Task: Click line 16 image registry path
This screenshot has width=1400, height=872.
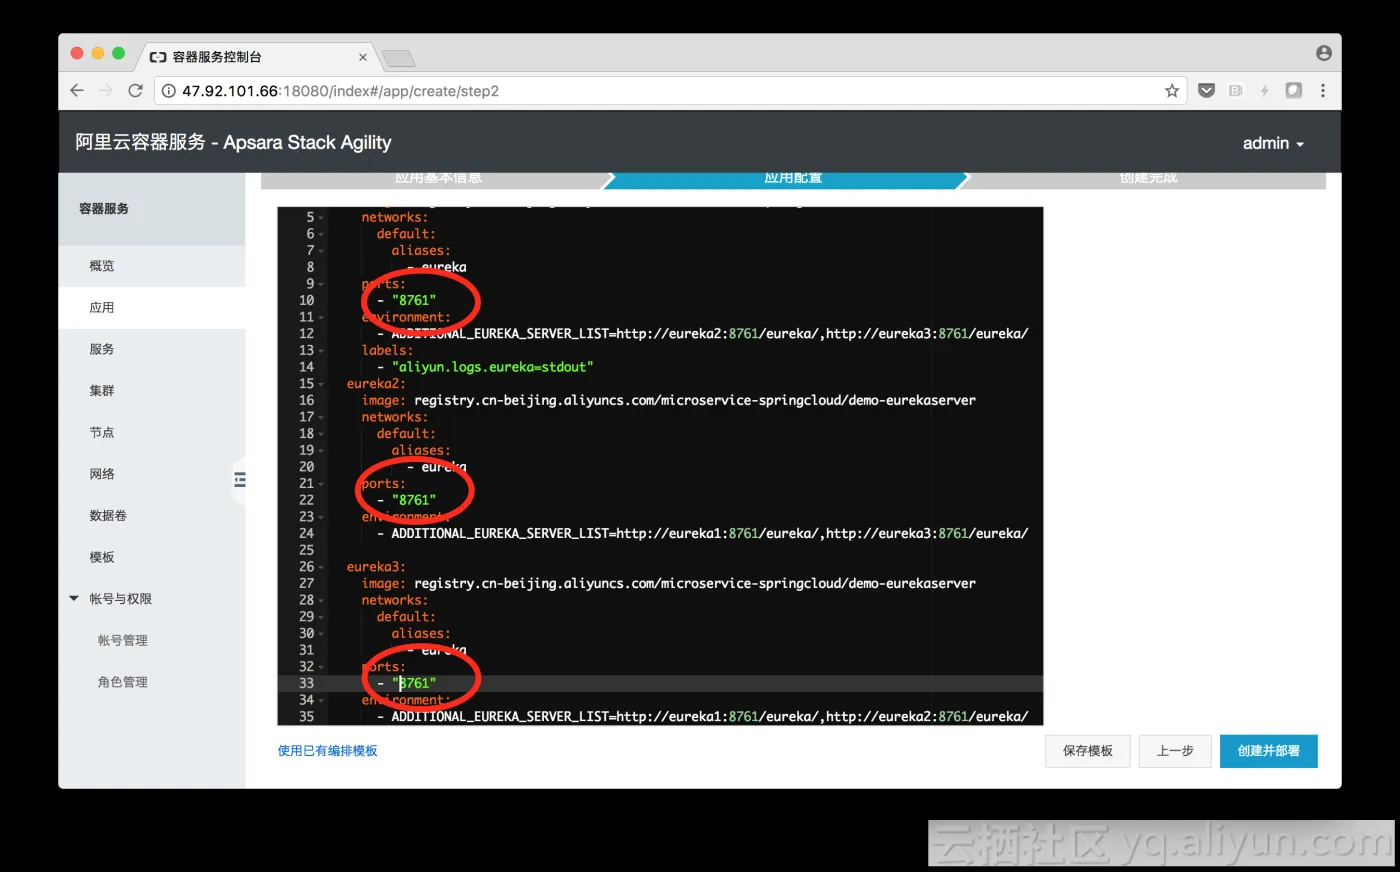Action: click(695, 400)
